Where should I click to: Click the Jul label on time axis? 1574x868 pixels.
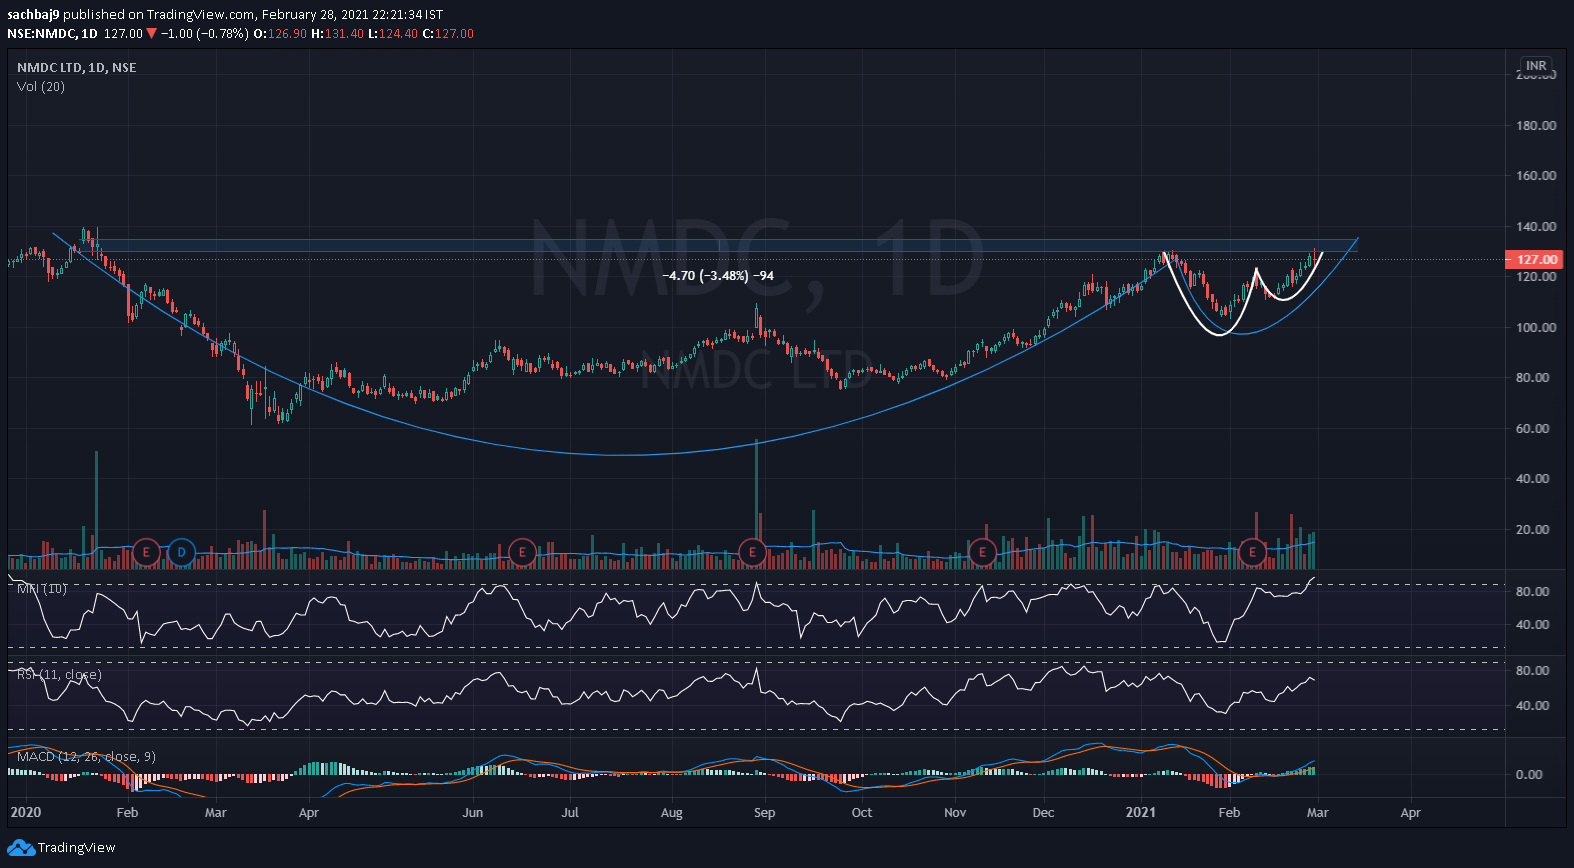570,812
